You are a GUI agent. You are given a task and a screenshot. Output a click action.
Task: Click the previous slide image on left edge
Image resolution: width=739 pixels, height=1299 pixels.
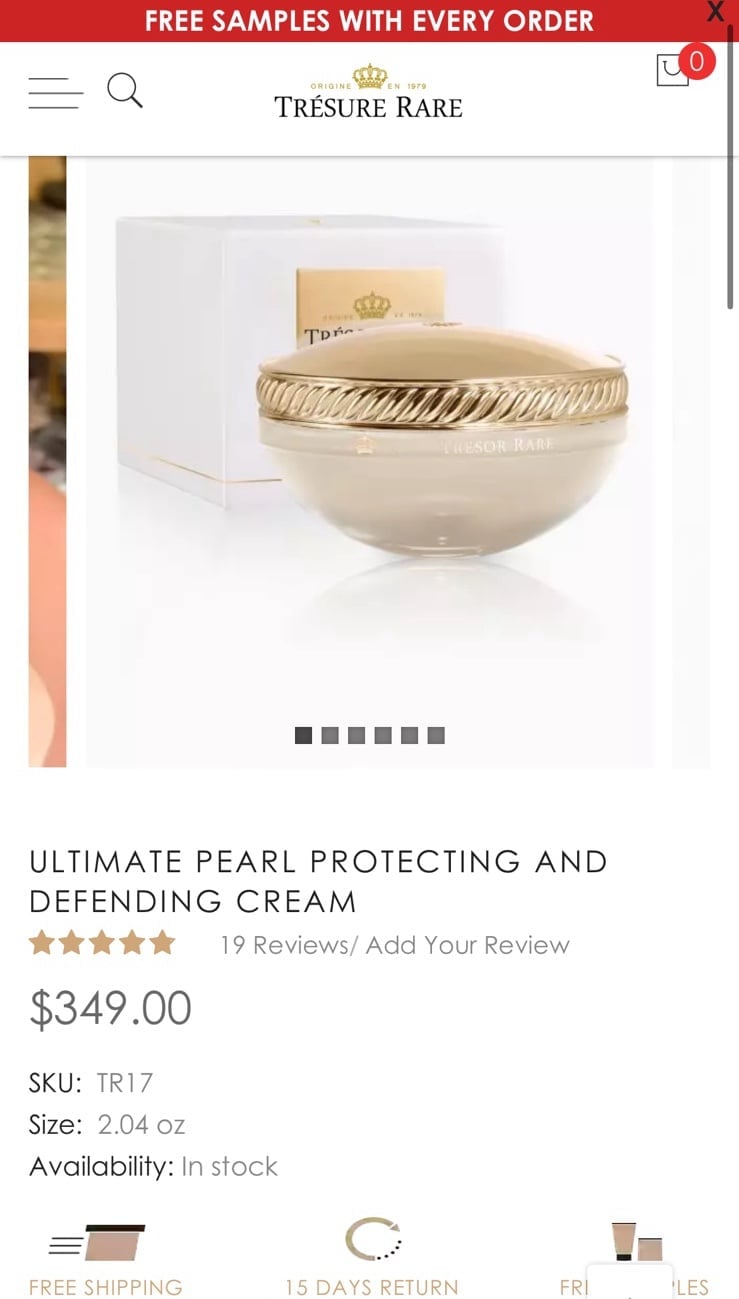47,461
